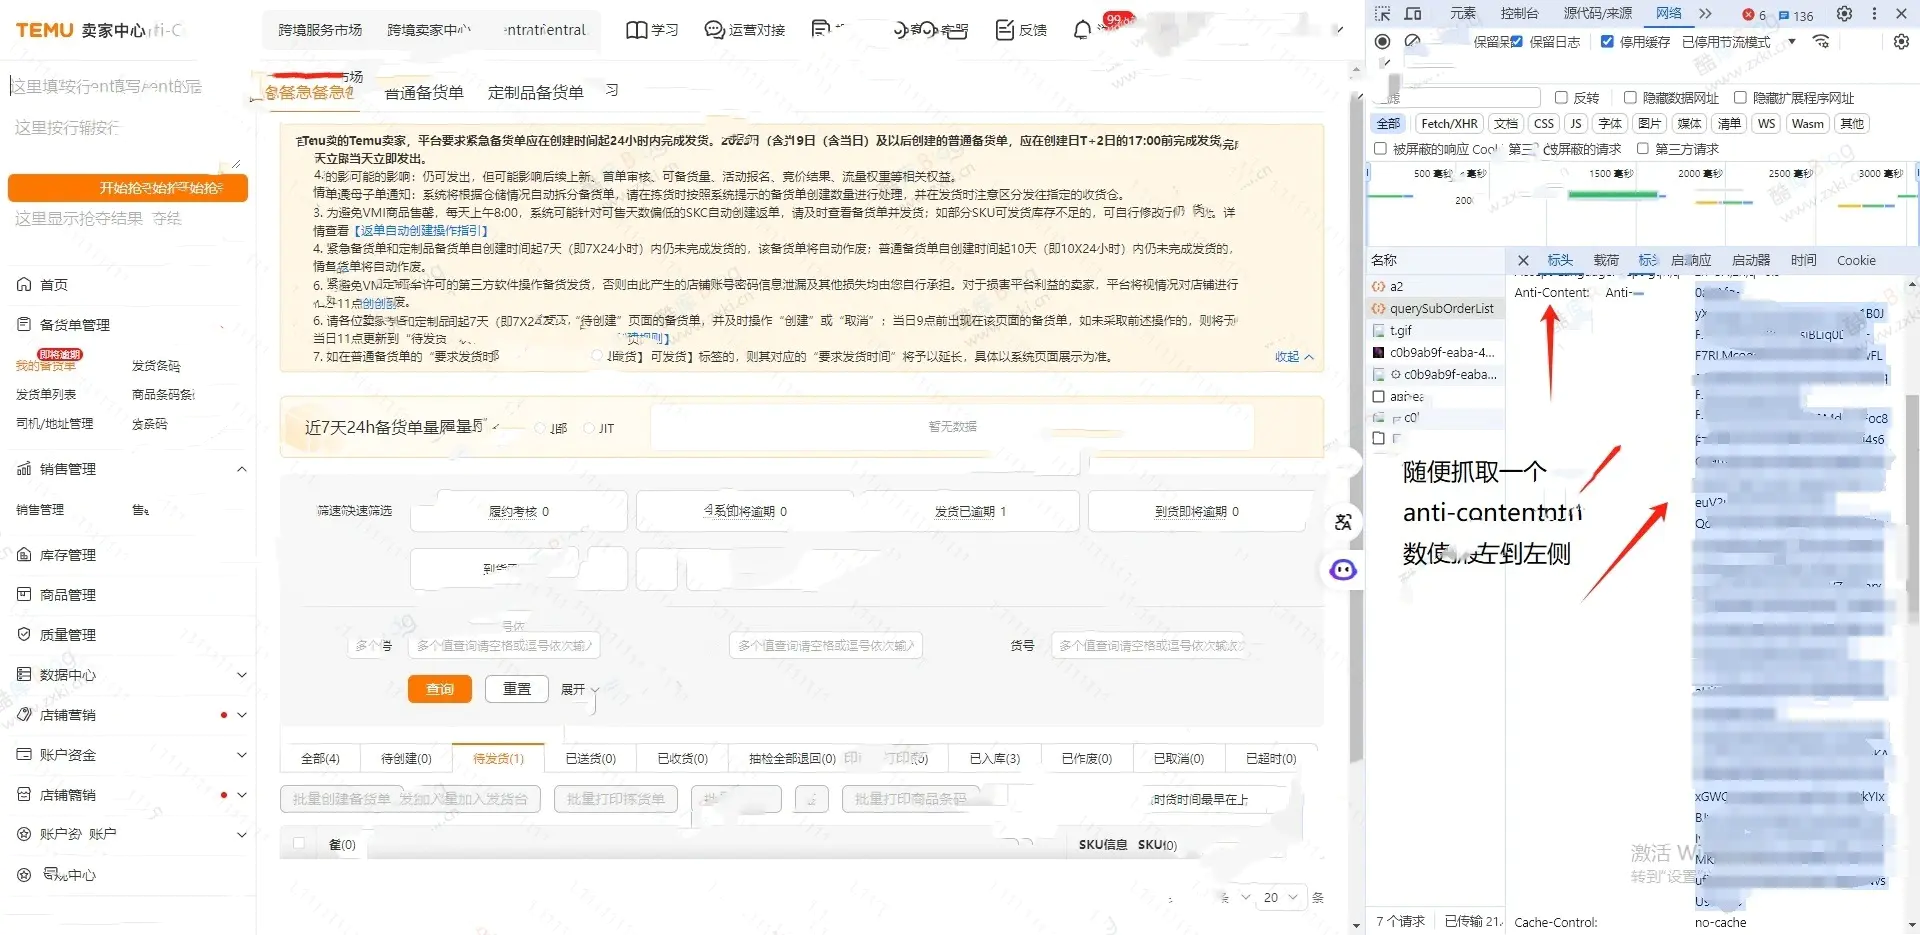Collapse the 销售管理 sidebar section

click(x=241, y=469)
